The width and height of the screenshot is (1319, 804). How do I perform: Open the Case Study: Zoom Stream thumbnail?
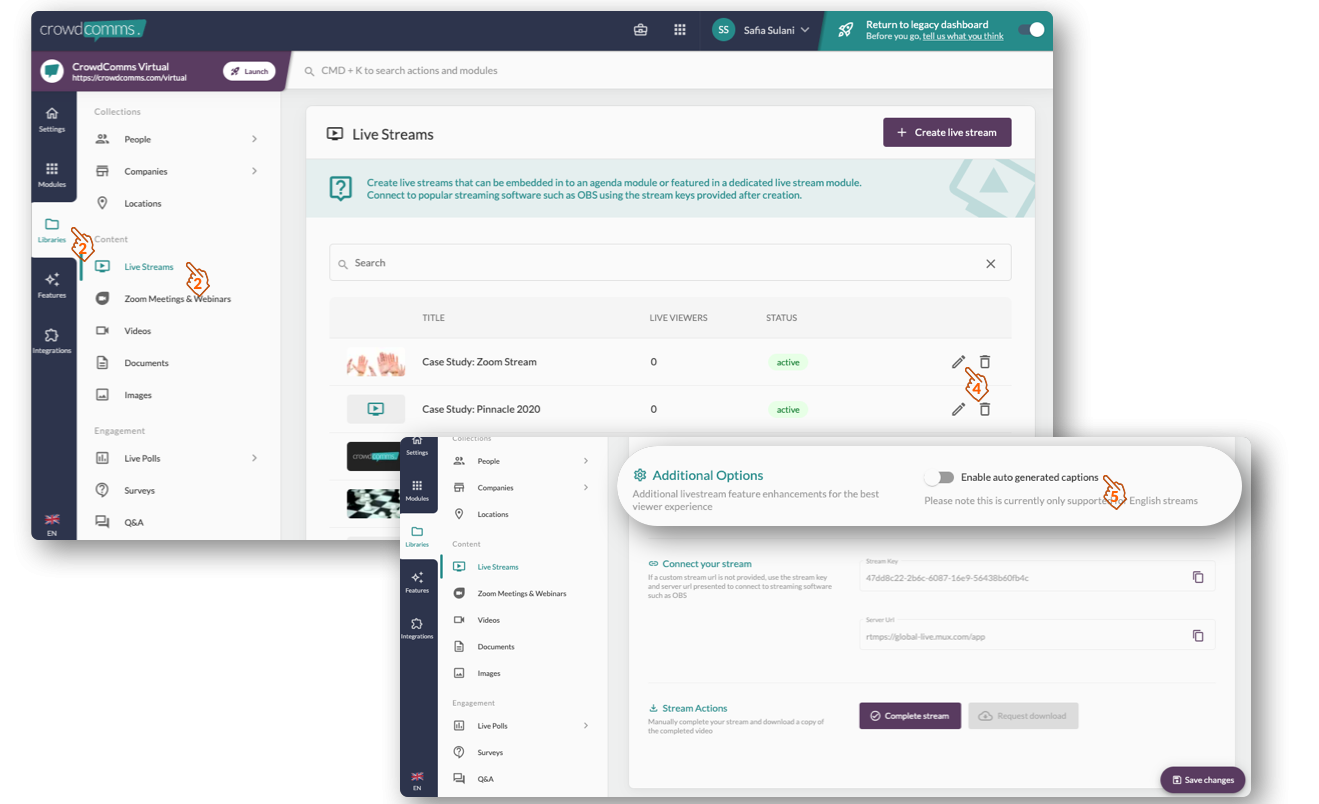[x=376, y=362]
